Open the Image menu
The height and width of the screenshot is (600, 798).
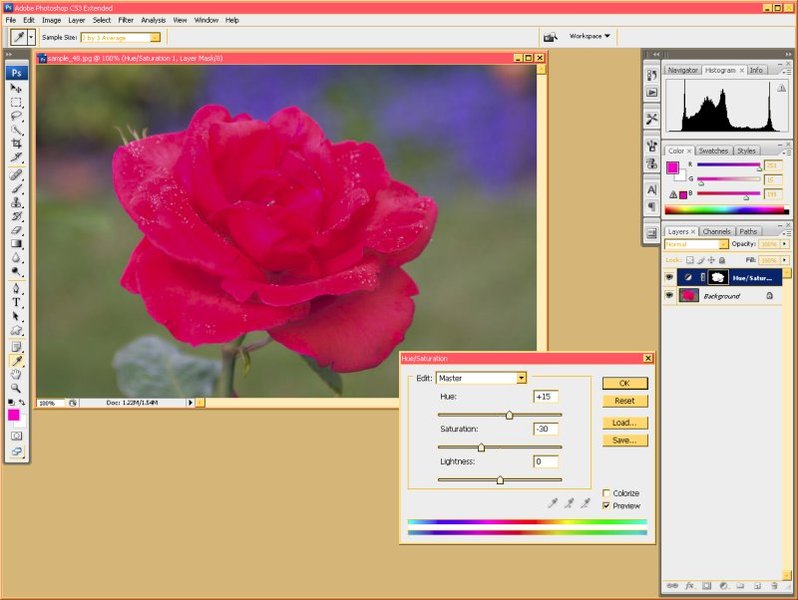[x=51, y=20]
